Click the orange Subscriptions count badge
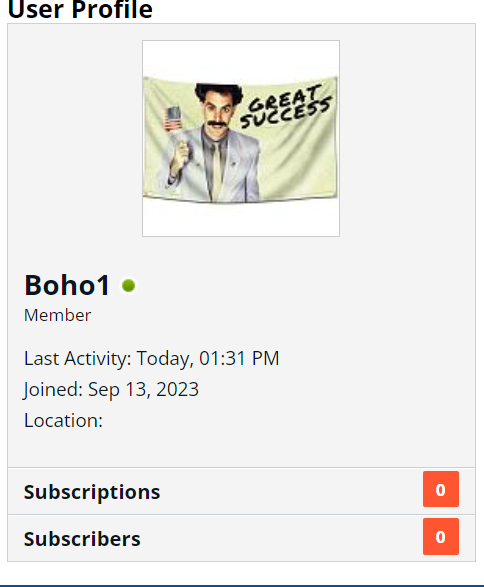484x587 pixels. (441, 489)
